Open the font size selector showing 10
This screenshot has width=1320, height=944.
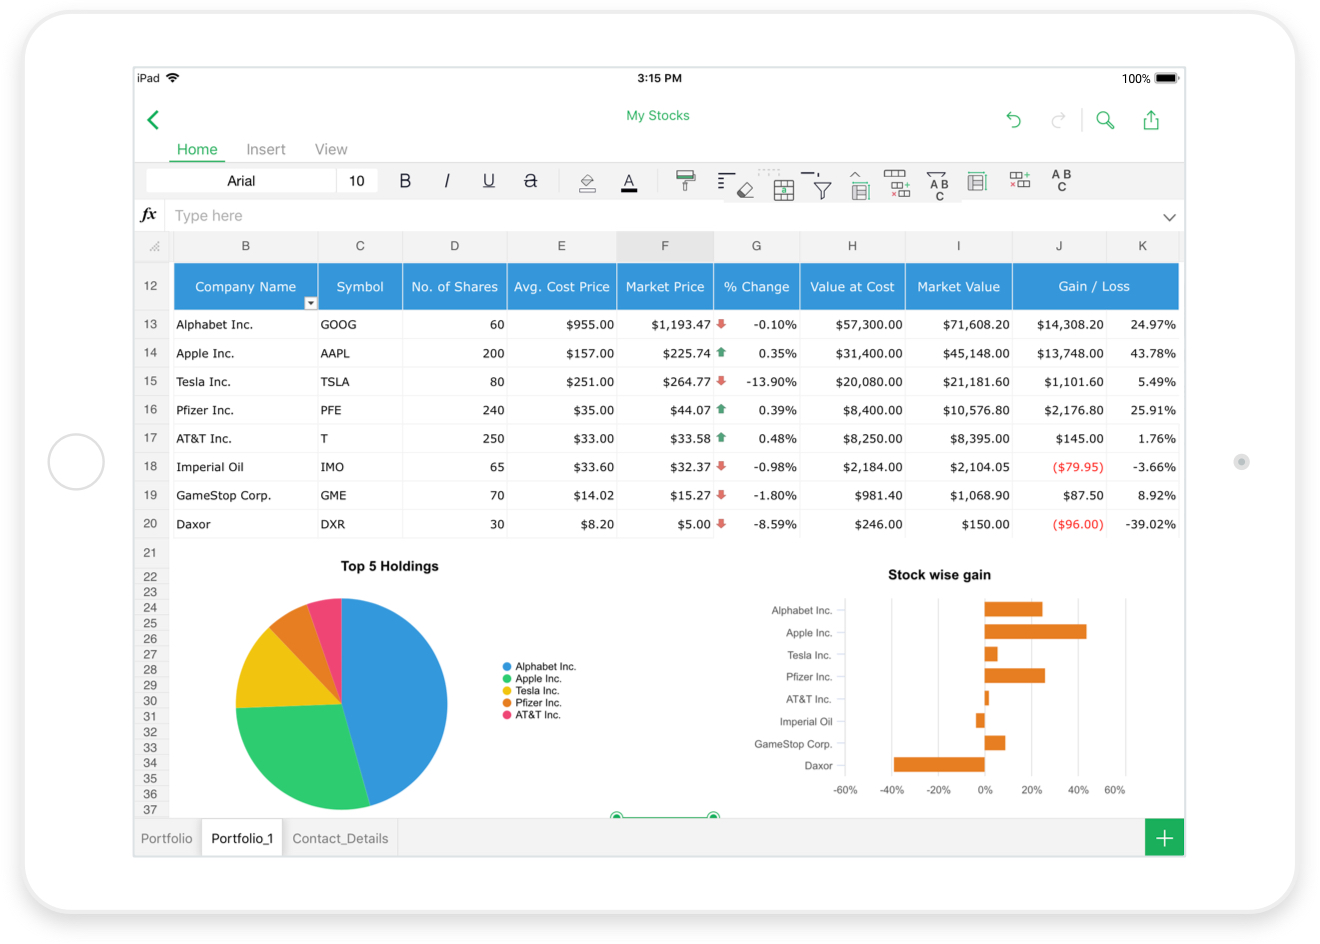coord(357,181)
